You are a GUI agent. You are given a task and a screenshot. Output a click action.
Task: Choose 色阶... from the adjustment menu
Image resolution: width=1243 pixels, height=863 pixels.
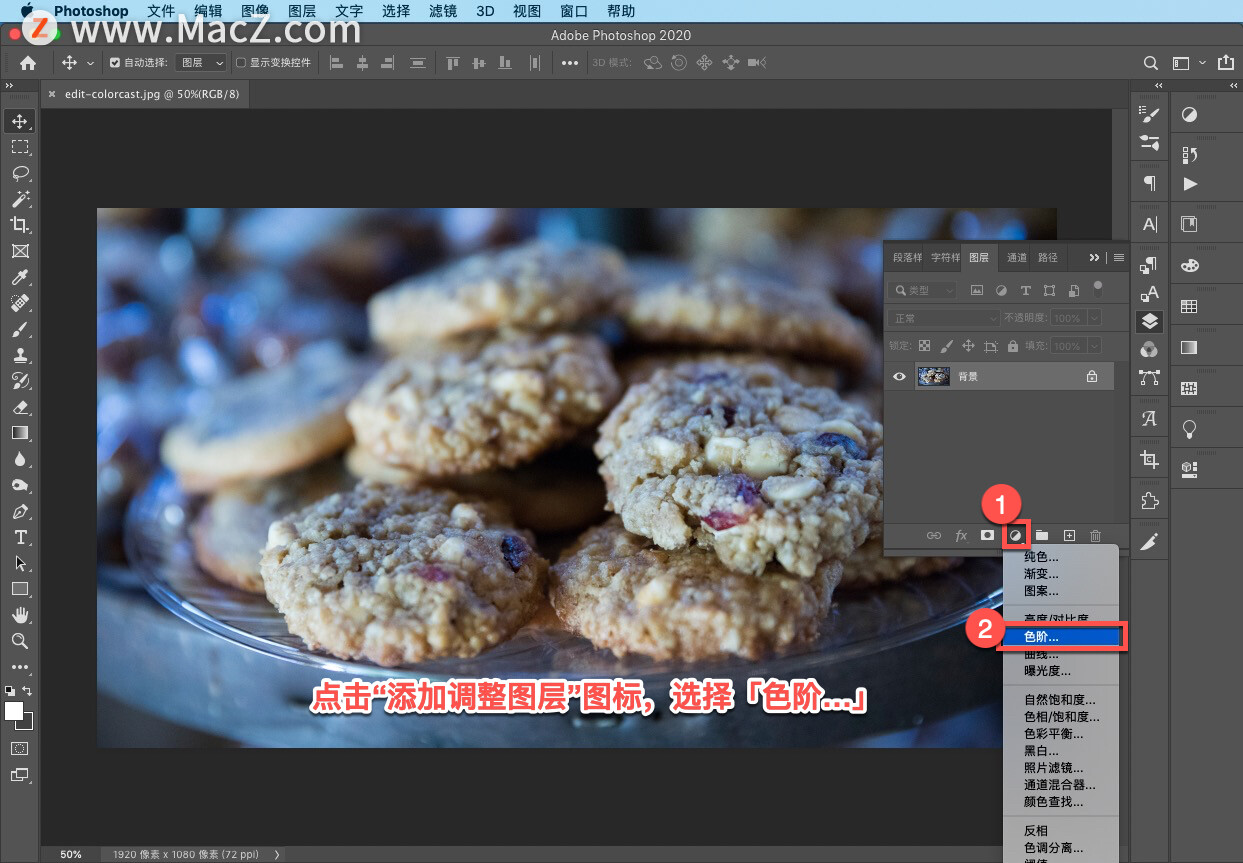coord(1063,636)
